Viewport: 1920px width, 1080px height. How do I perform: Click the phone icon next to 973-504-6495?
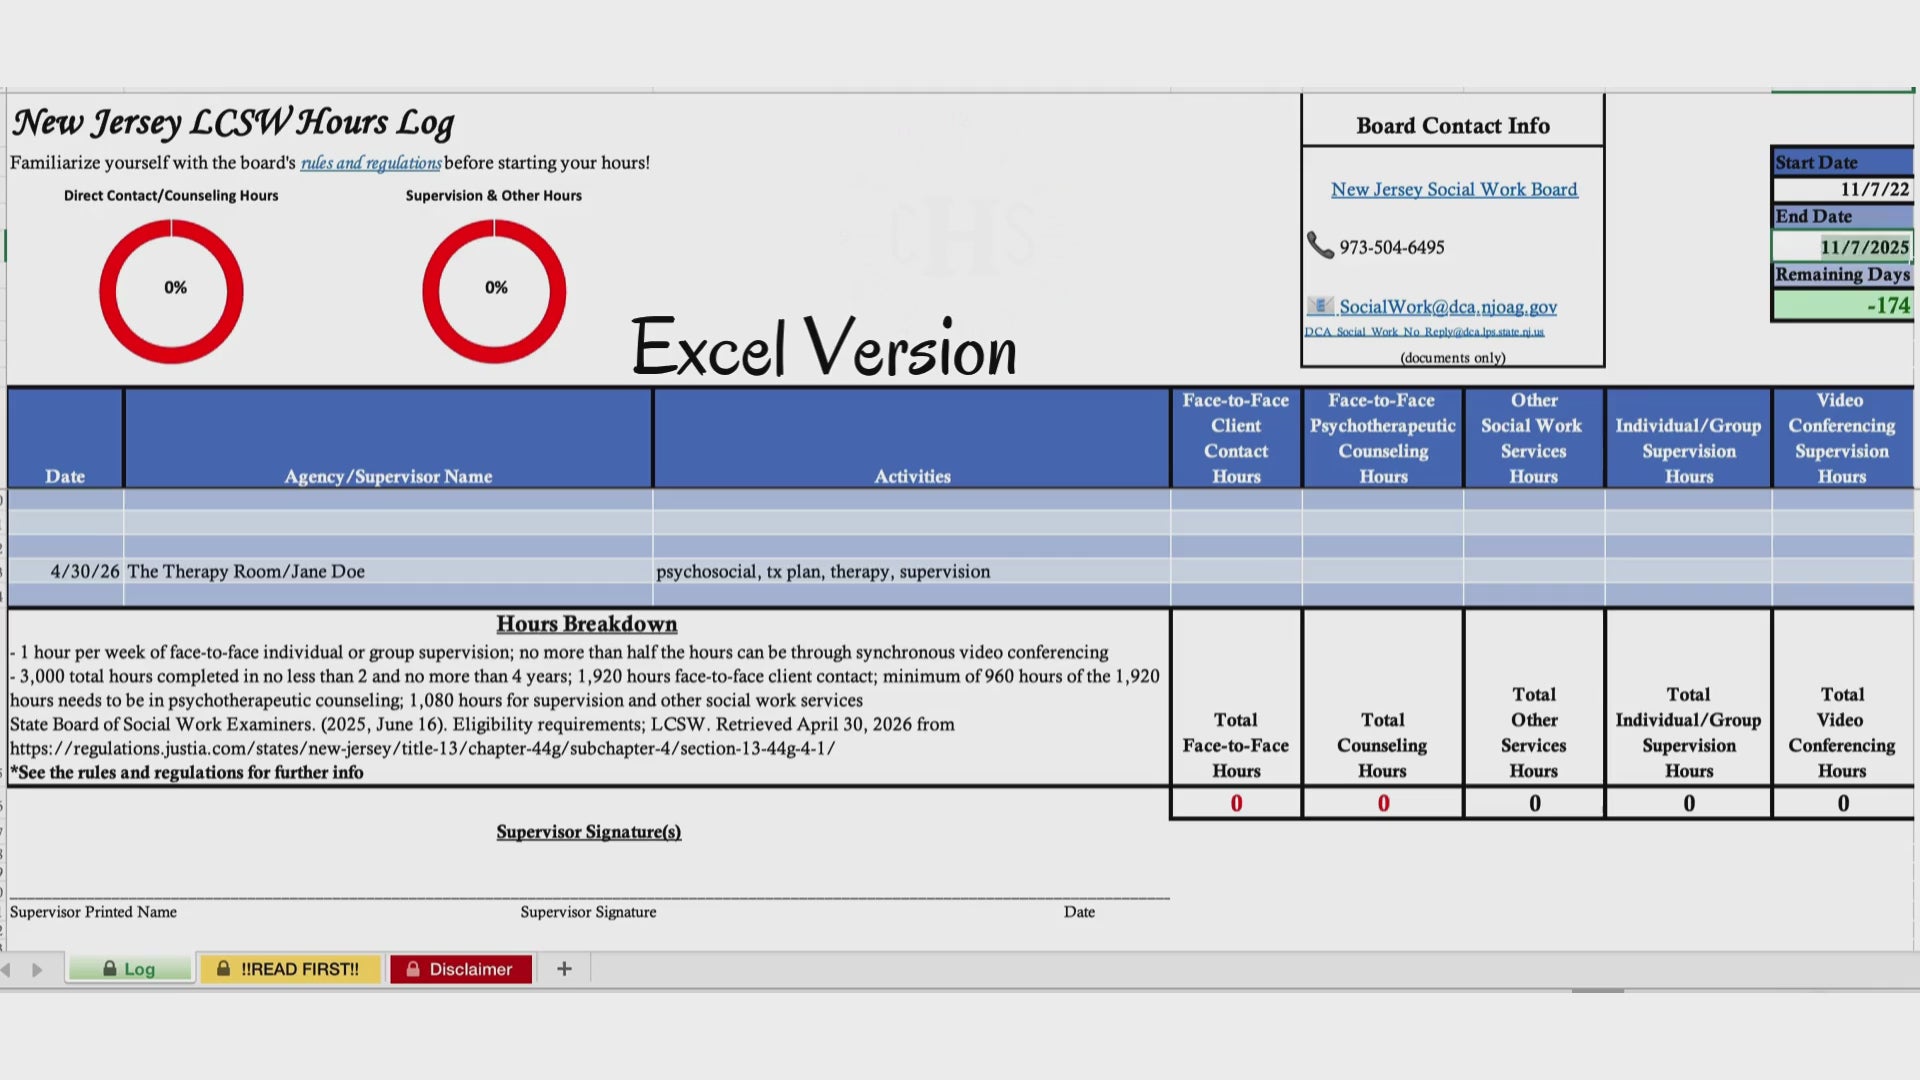[x=1320, y=246]
